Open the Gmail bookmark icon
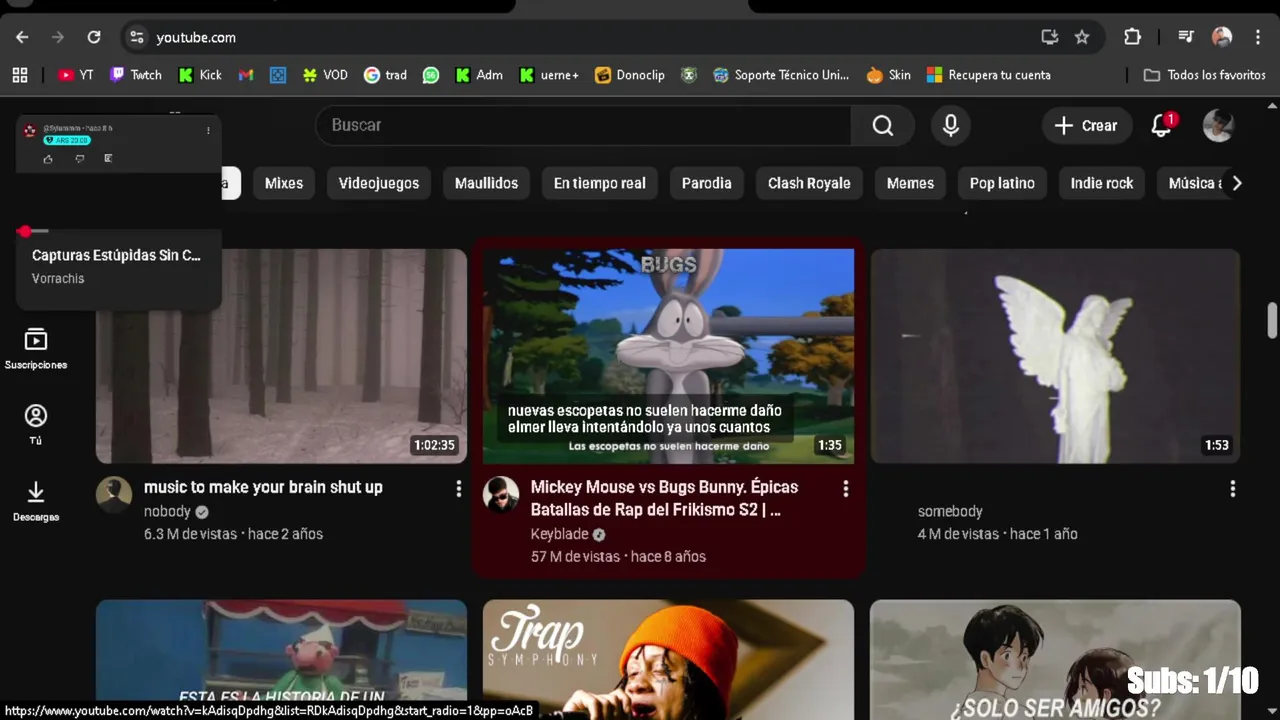1280x720 pixels. 246,75
